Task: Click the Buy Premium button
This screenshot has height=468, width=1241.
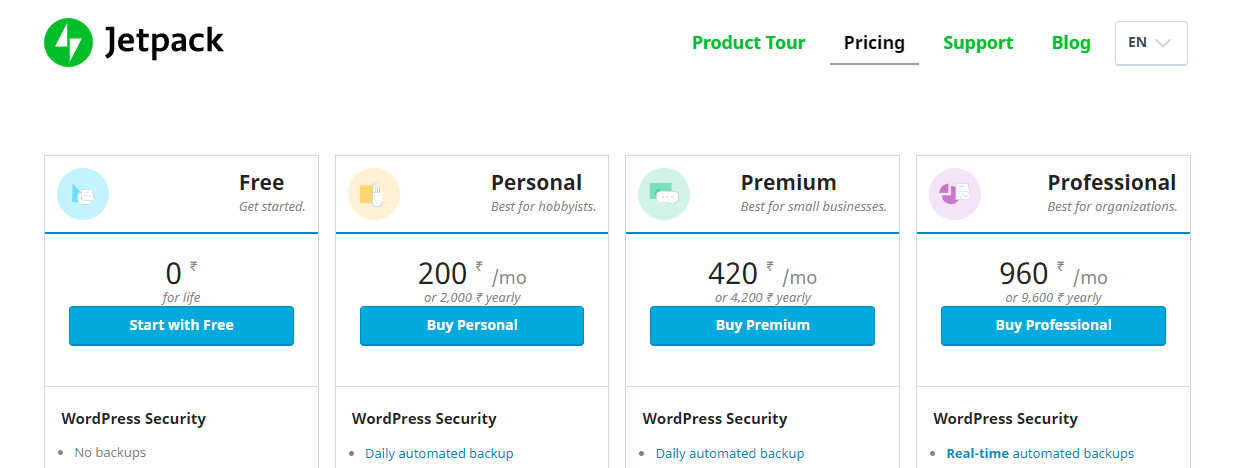Action: 762,326
